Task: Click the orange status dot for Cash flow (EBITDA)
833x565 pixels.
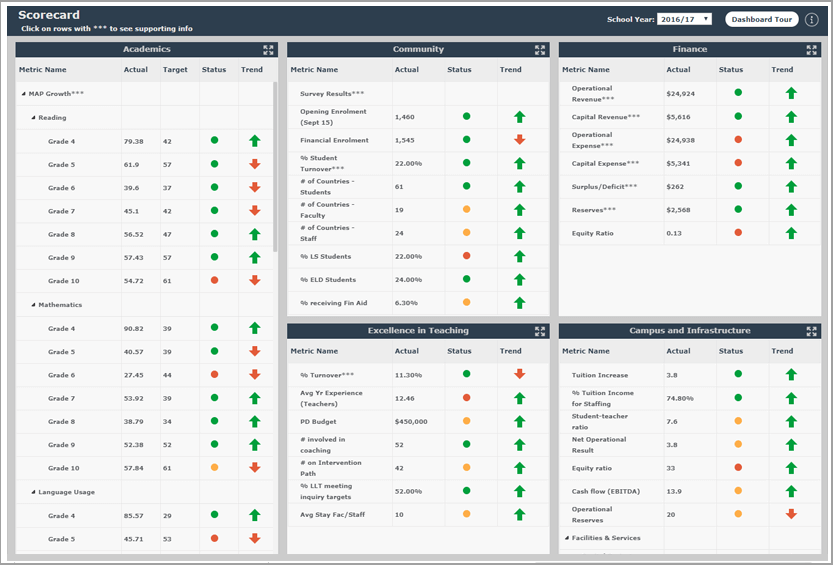Action: [738, 491]
